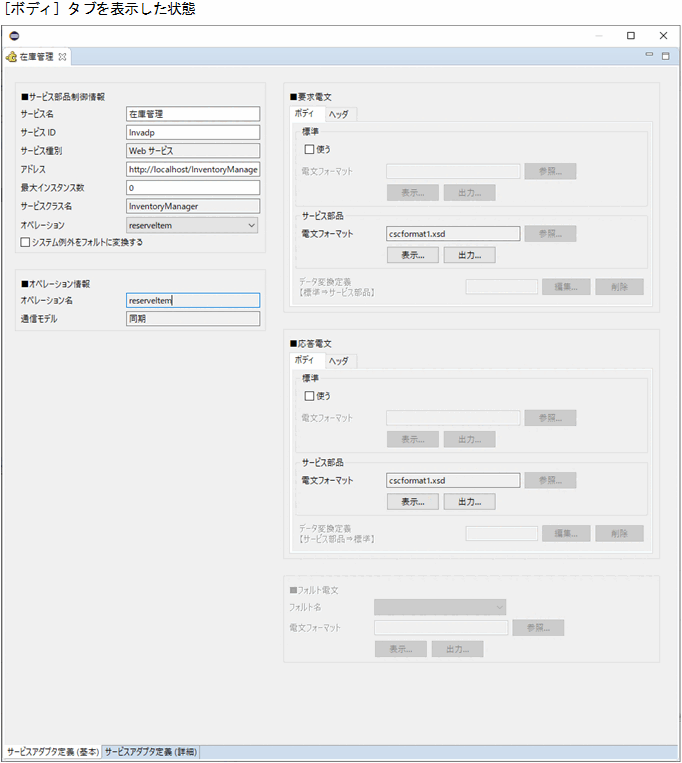The image size is (682, 763).
Task: Click データ変換定義 field in 応答電文
Action: coord(502,533)
